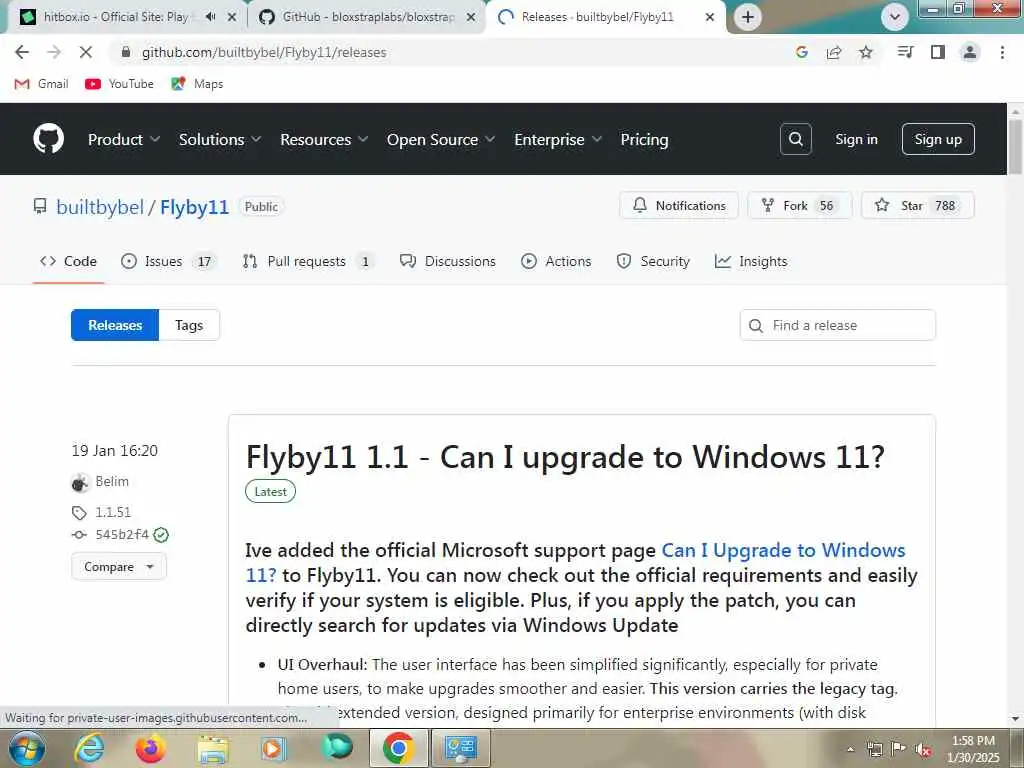Screen dimensions: 1024x768
Task: Open the 1.1.51 tag link
Action: point(113,512)
